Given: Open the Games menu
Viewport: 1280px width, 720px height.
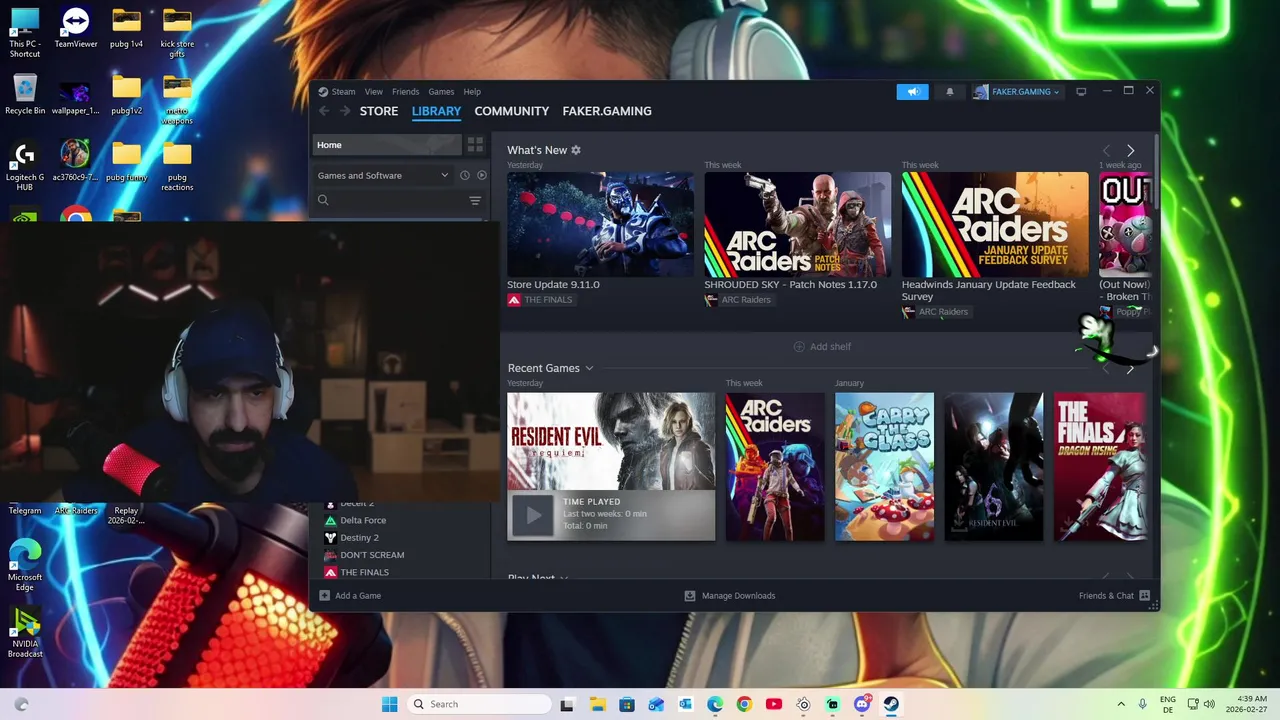Looking at the screenshot, I should click(441, 92).
